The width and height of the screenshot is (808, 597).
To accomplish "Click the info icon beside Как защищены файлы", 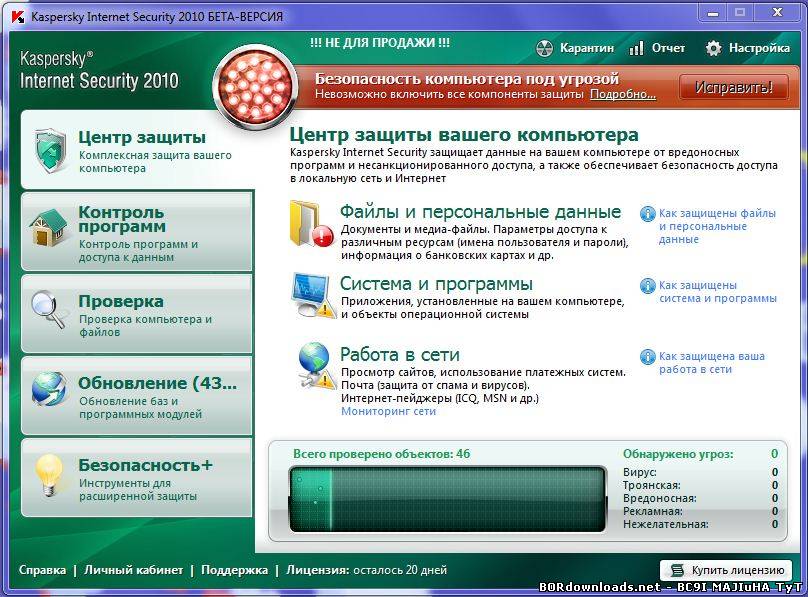I will point(647,213).
